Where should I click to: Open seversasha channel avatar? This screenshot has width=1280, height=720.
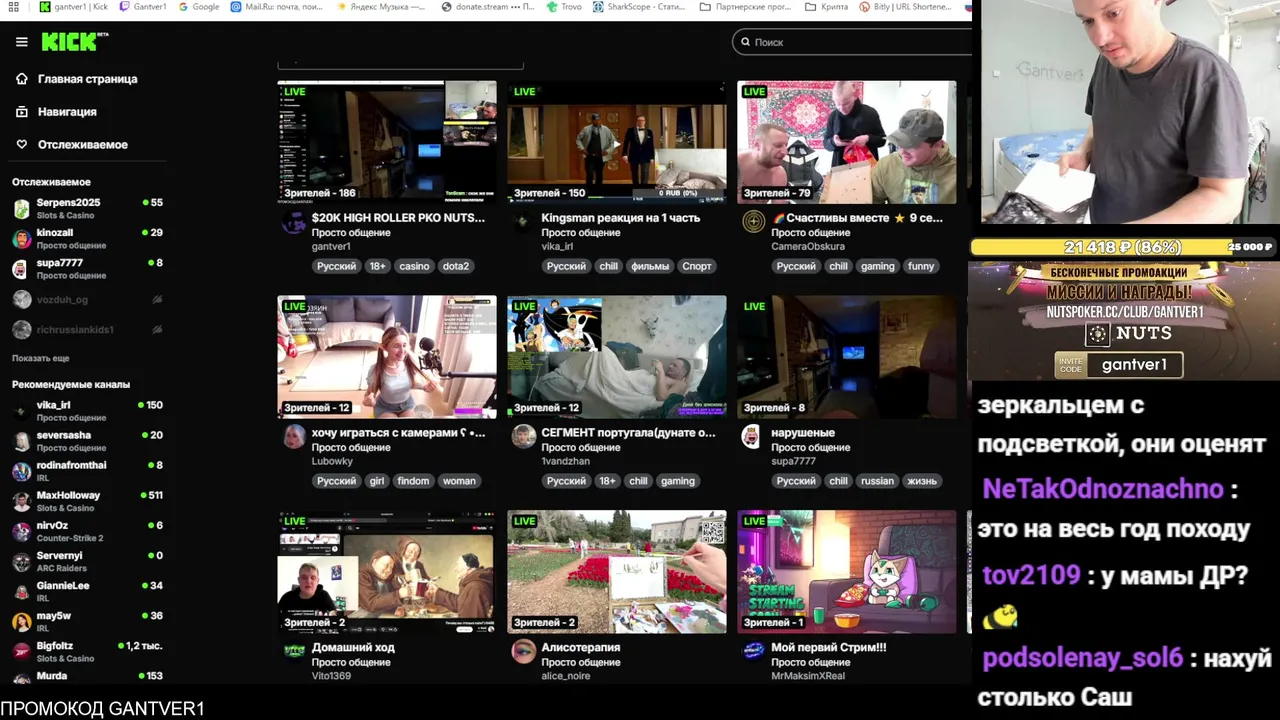pyautogui.click(x=21, y=441)
